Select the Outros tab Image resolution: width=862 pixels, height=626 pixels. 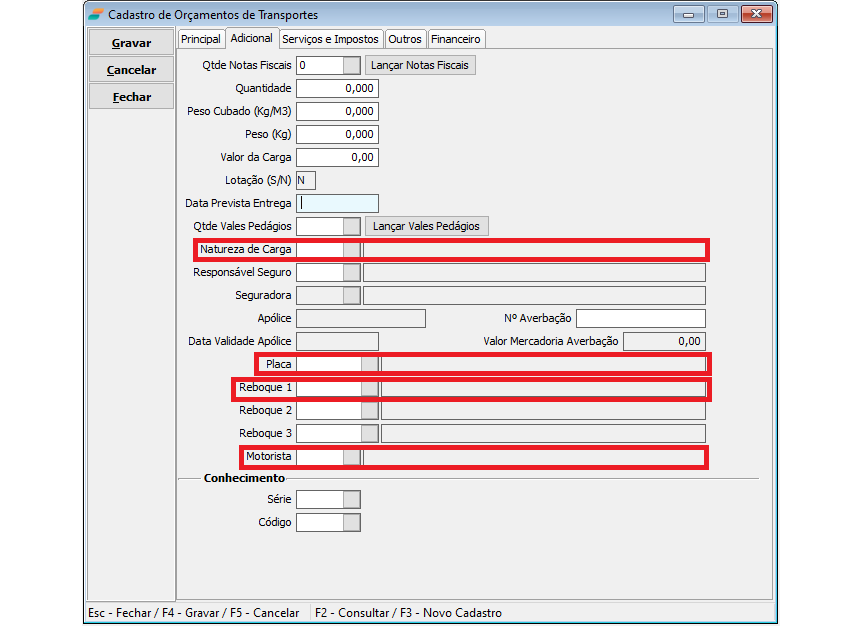[x=405, y=39]
